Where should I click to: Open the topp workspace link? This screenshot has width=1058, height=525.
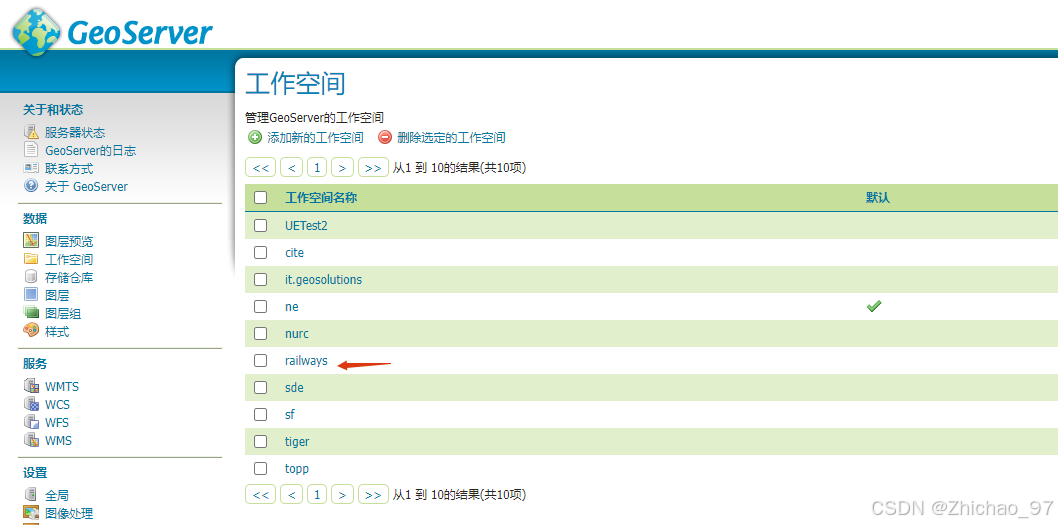(297, 468)
